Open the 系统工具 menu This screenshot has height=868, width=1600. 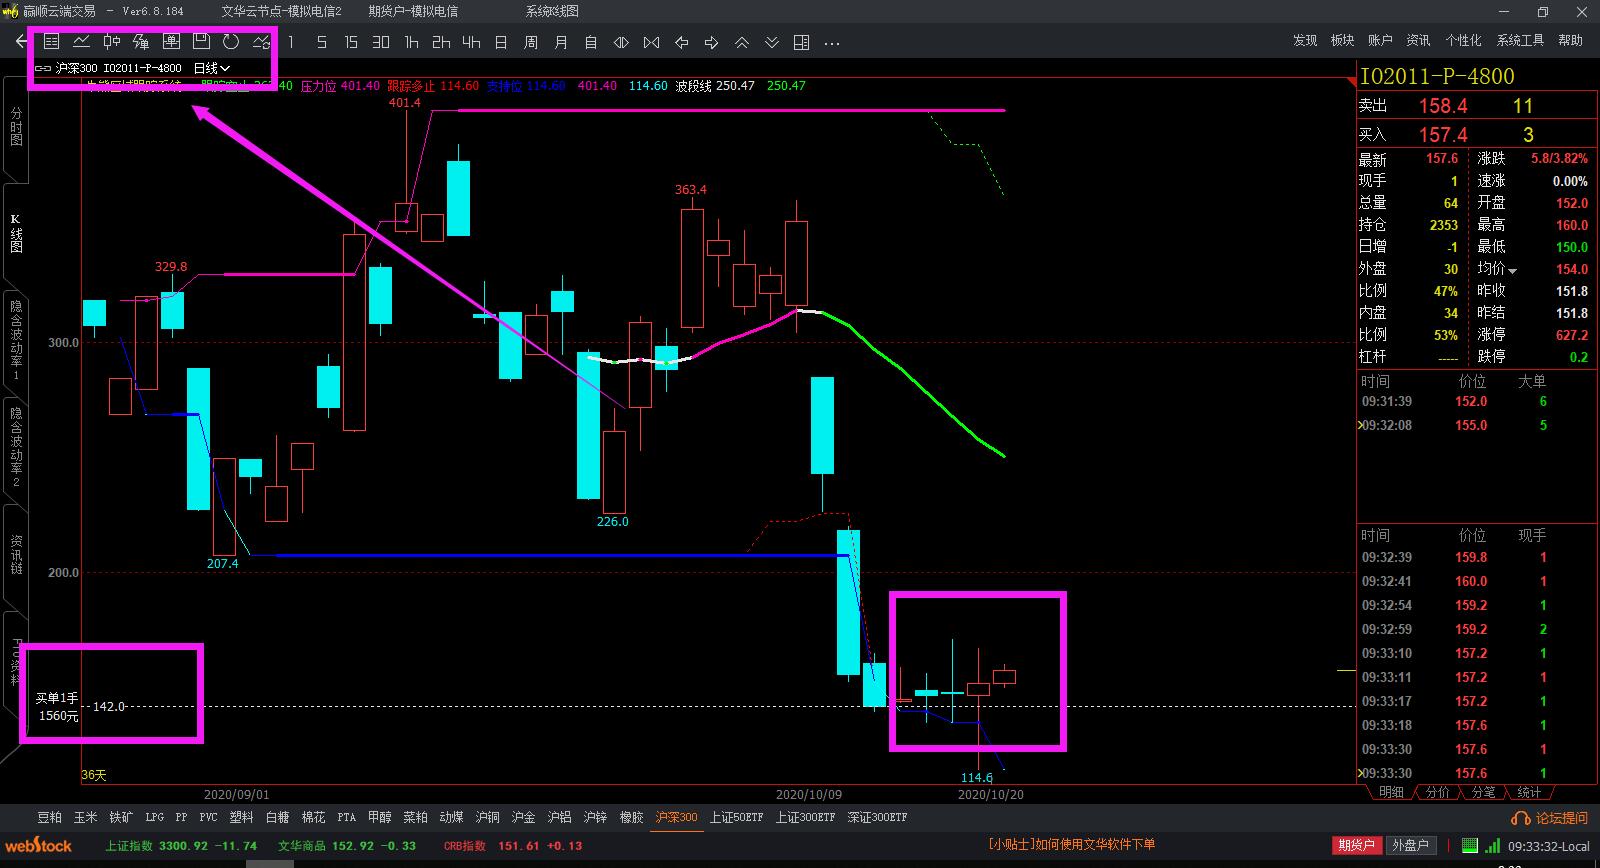(x=1519, y=40)
